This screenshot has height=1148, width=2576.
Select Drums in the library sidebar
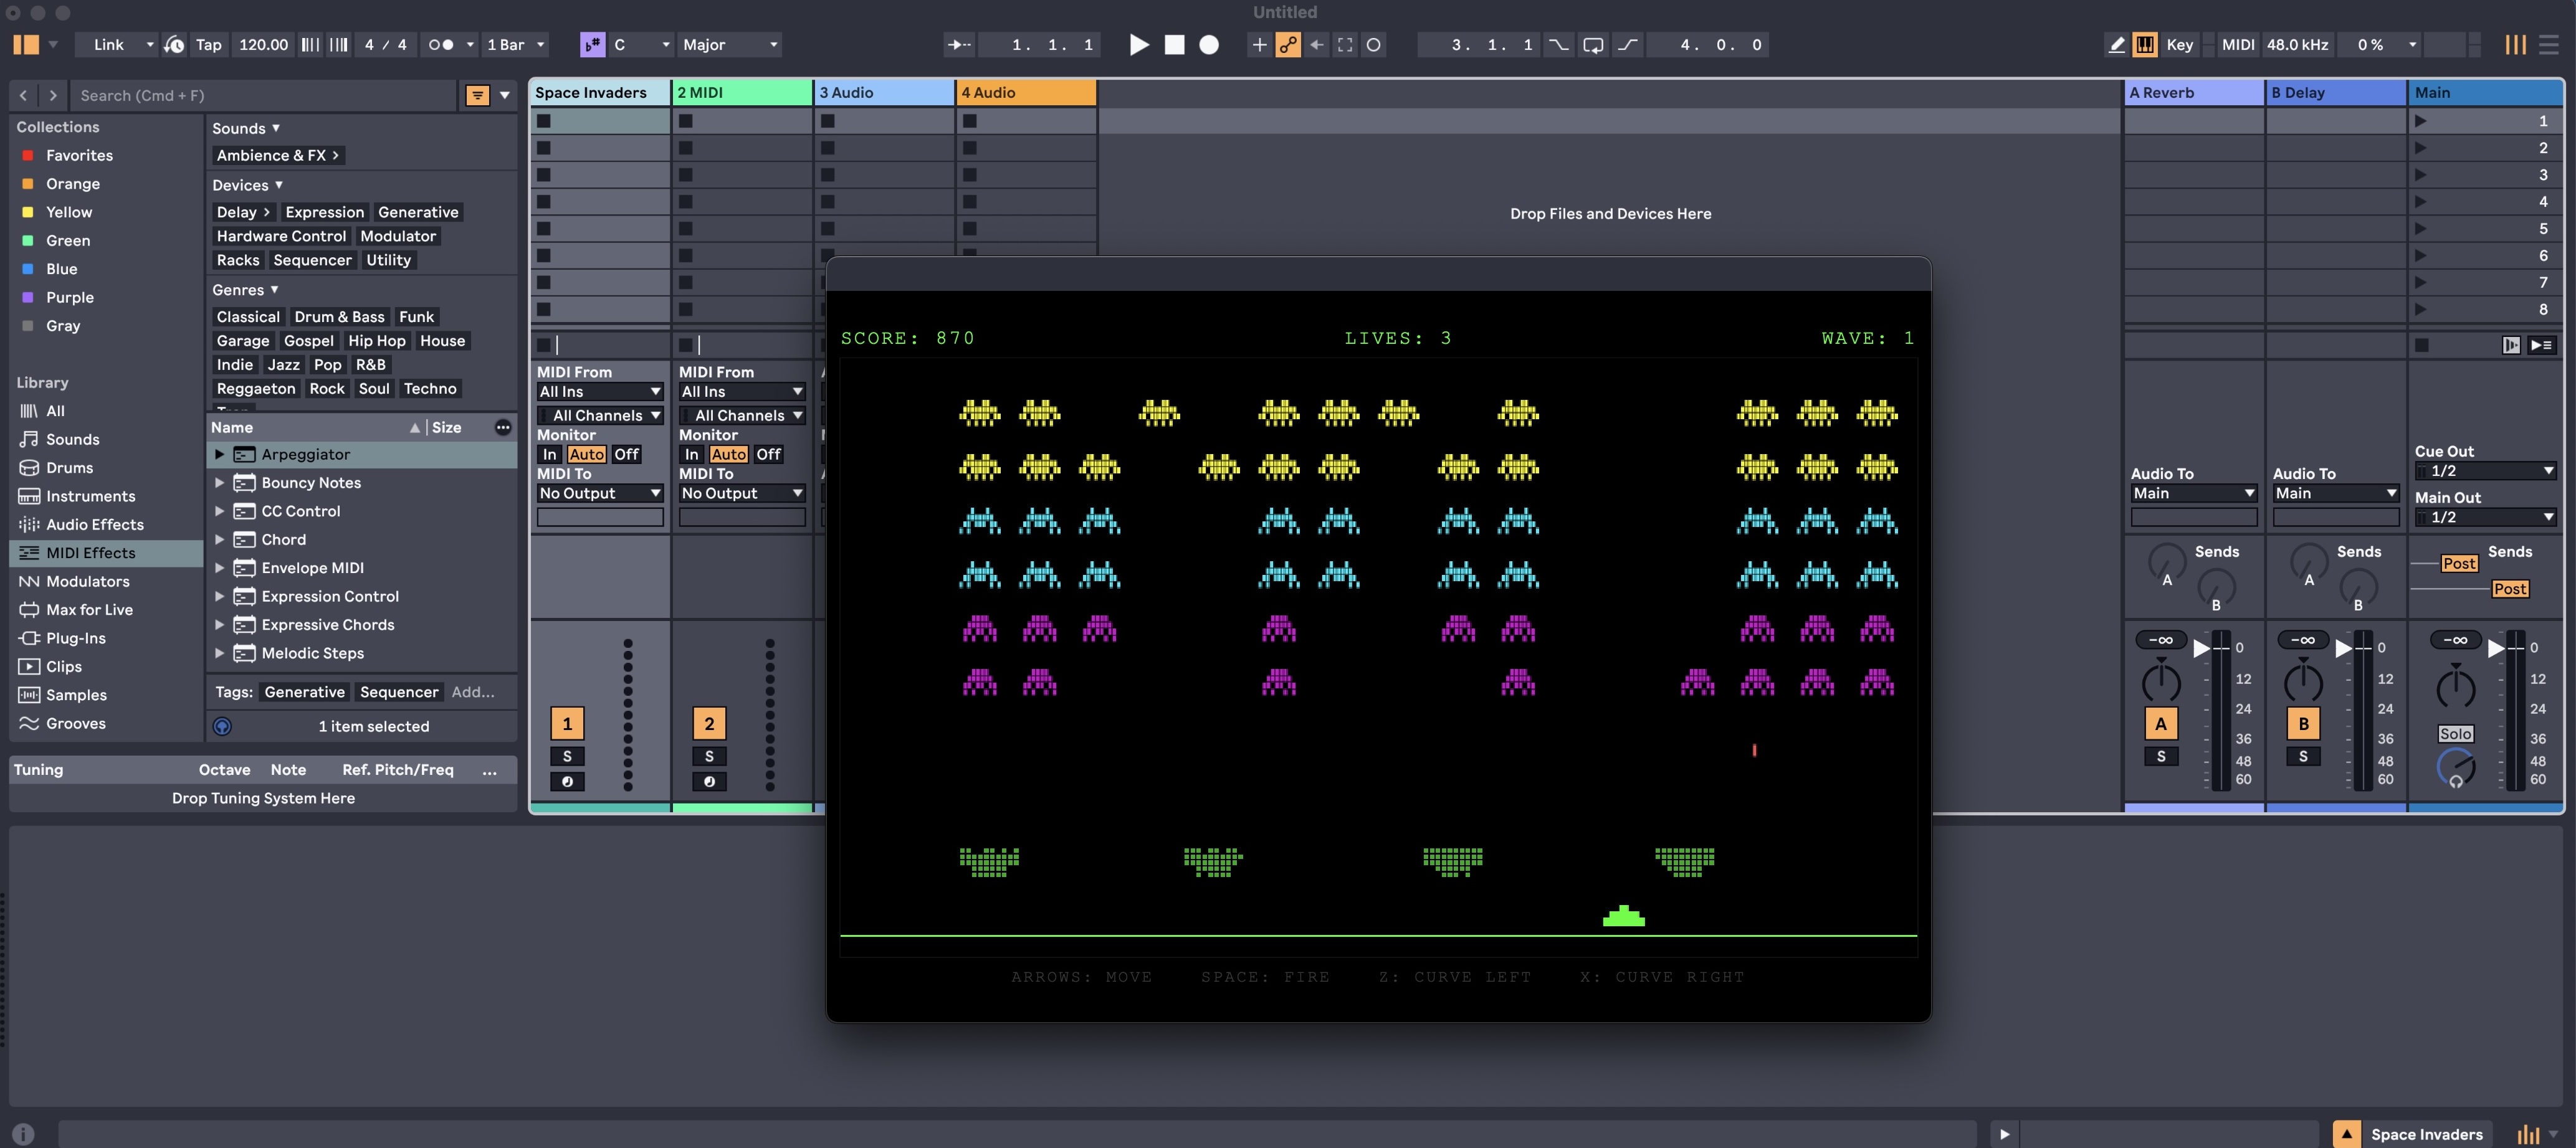click(69, 468)
